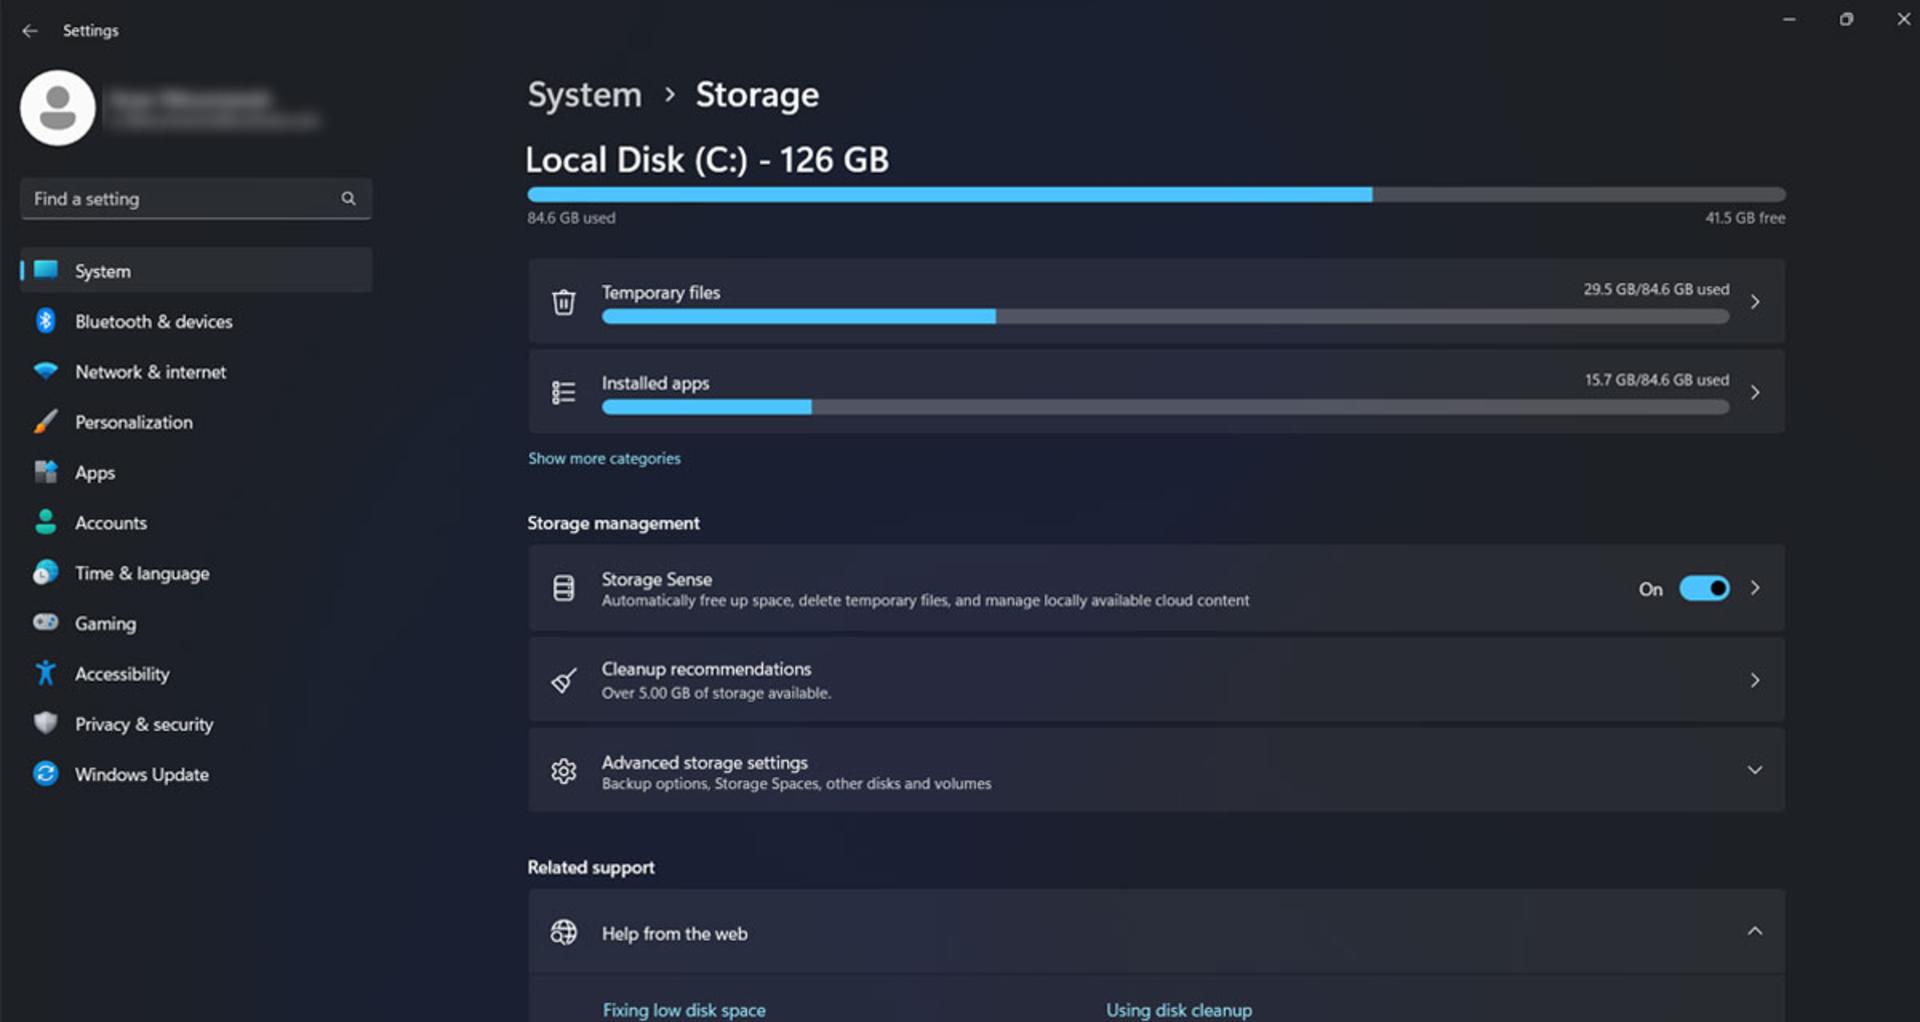Open Using disk cleanup link
The width and height of the screenshot is (1920, 1022).
pos(1179,1010)
